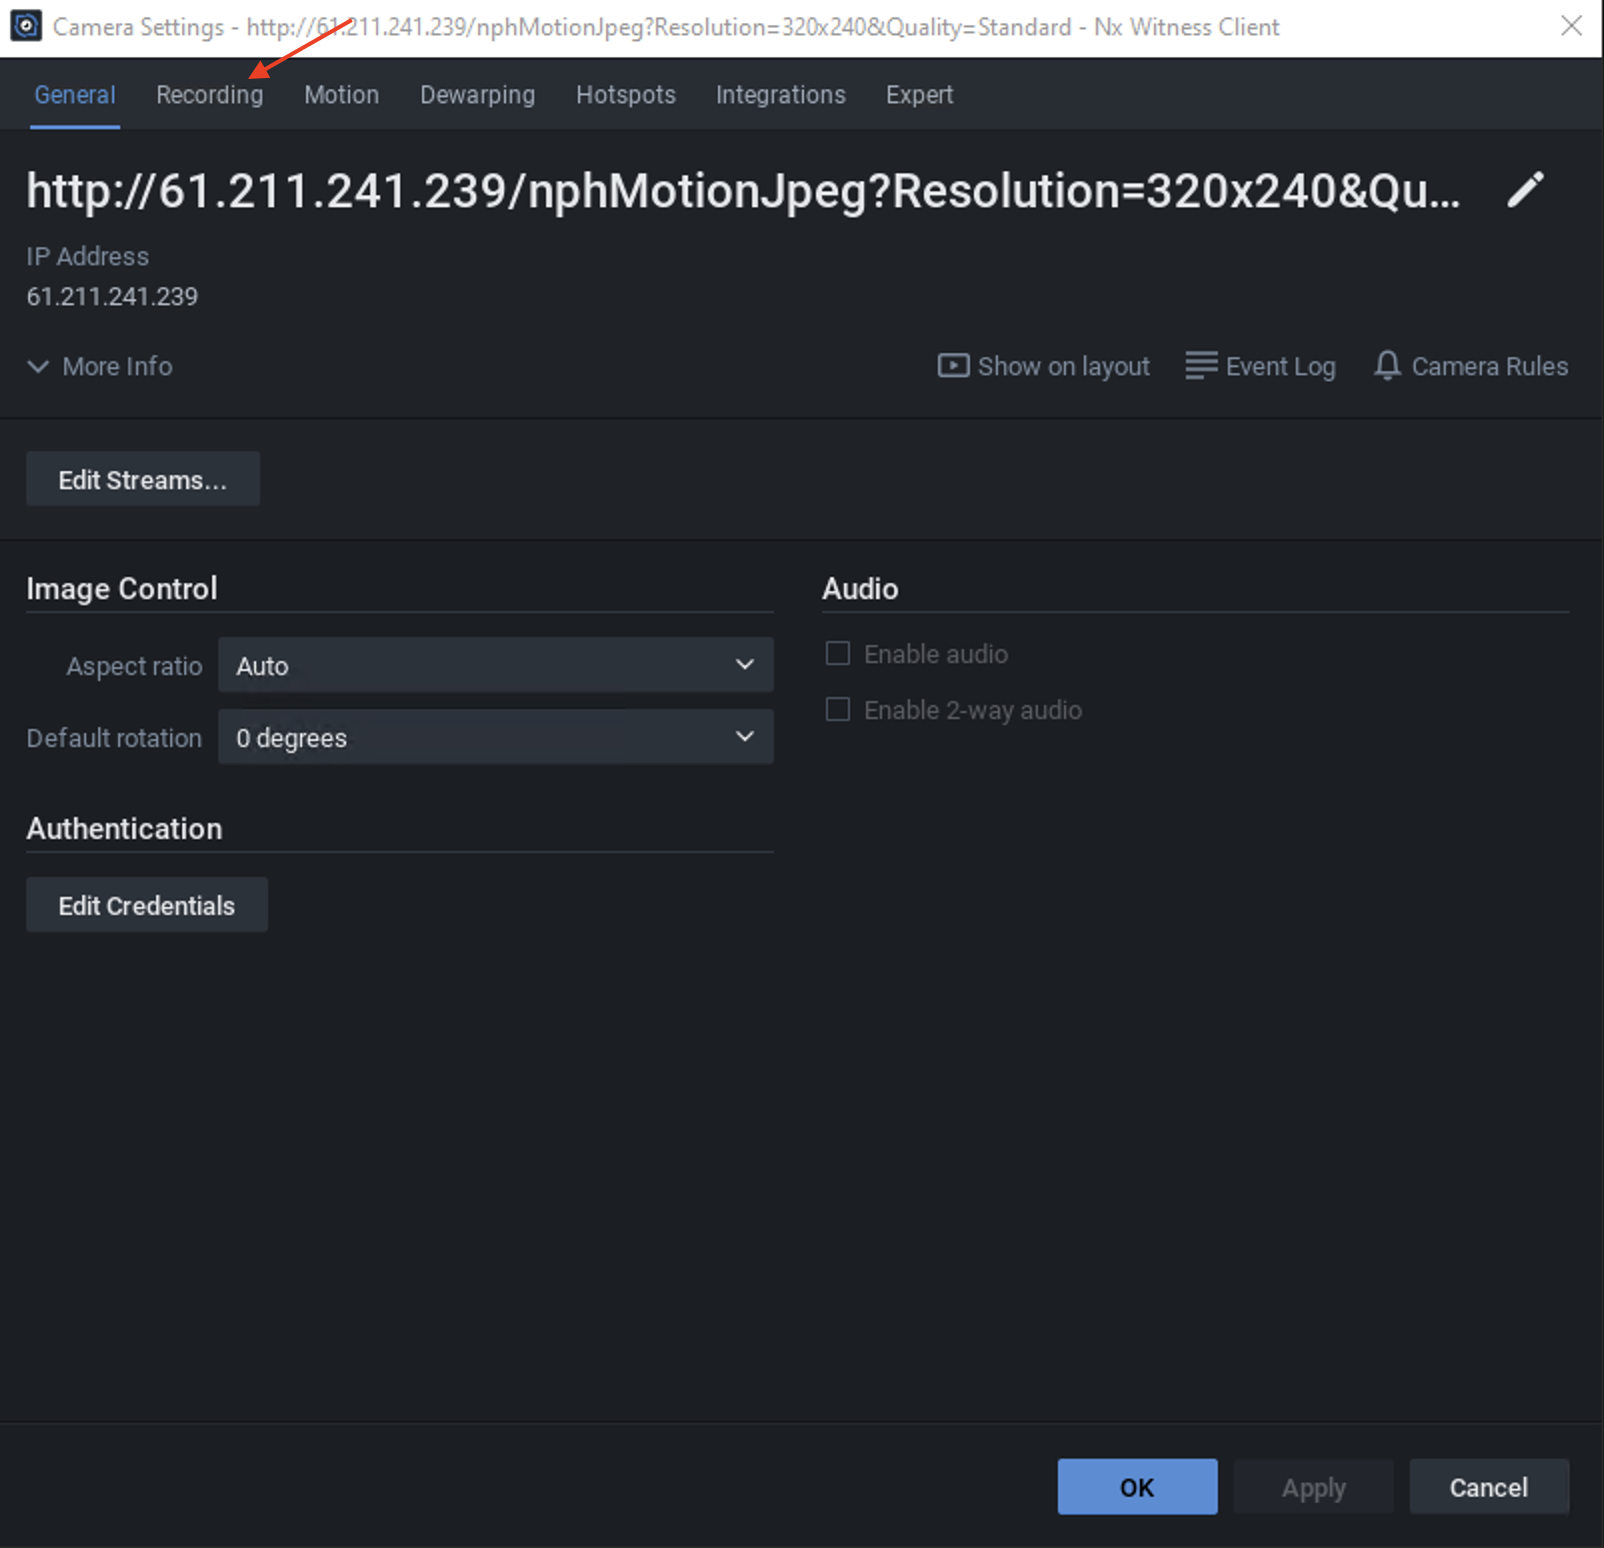
Task: Switch to the General tab
Action: coord(75,95)
